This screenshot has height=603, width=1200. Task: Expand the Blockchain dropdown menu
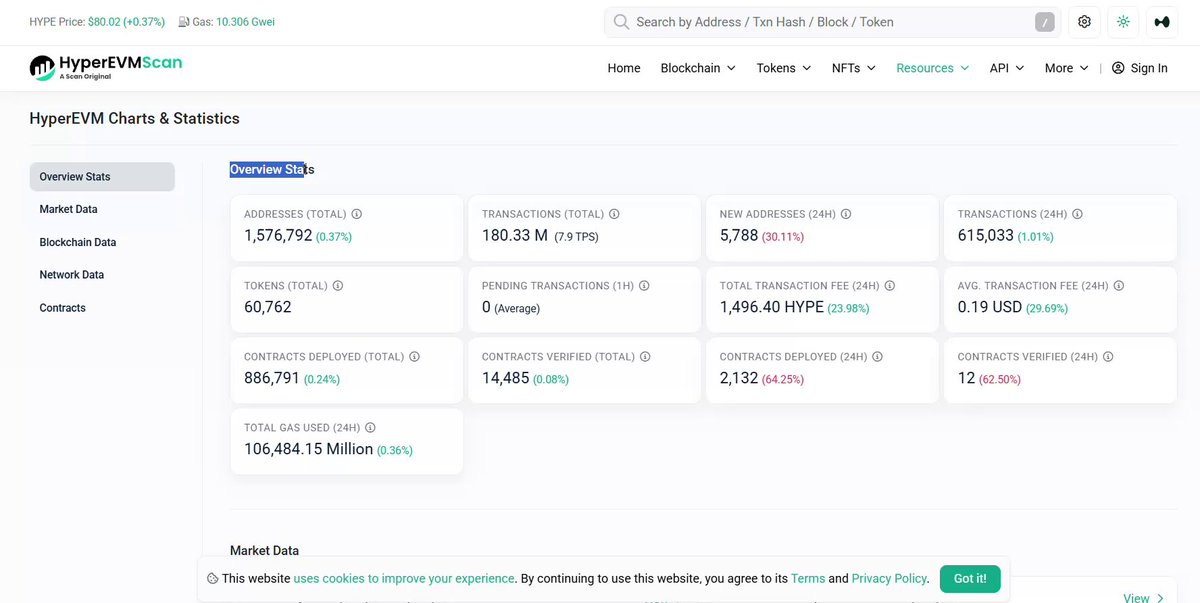(698, 68)
